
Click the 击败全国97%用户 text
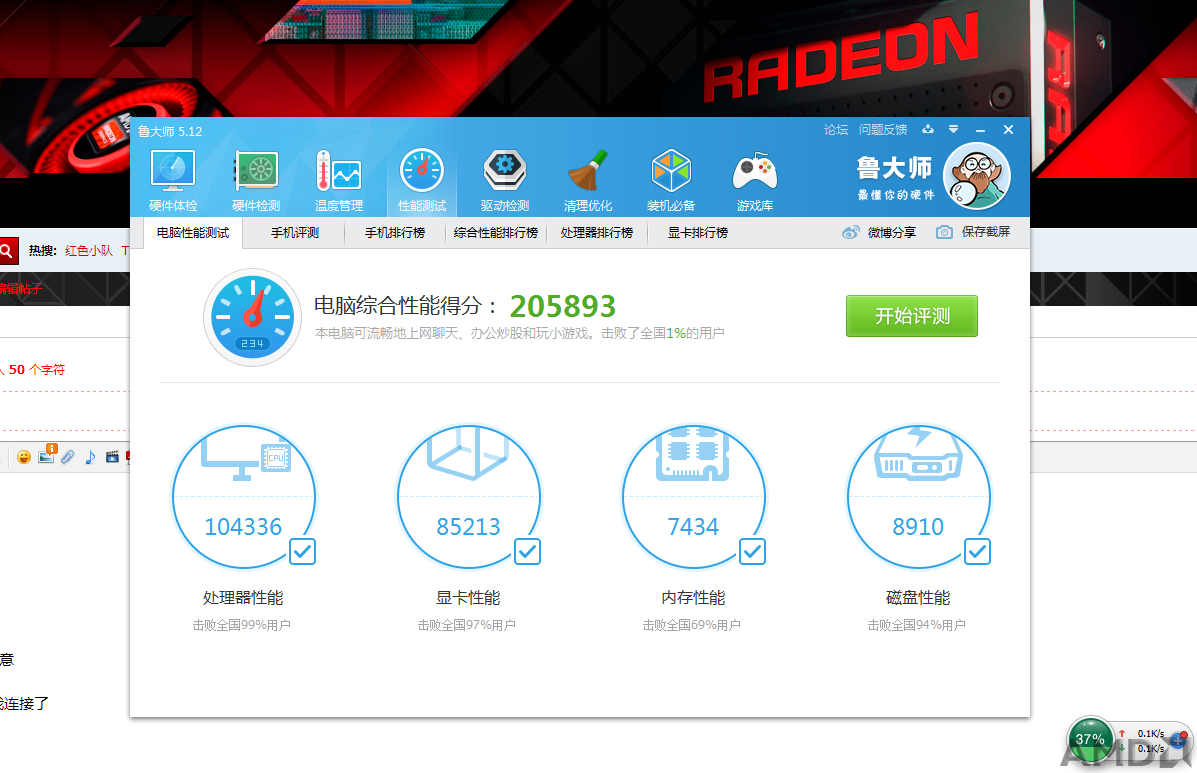click(x=466, y=625)
